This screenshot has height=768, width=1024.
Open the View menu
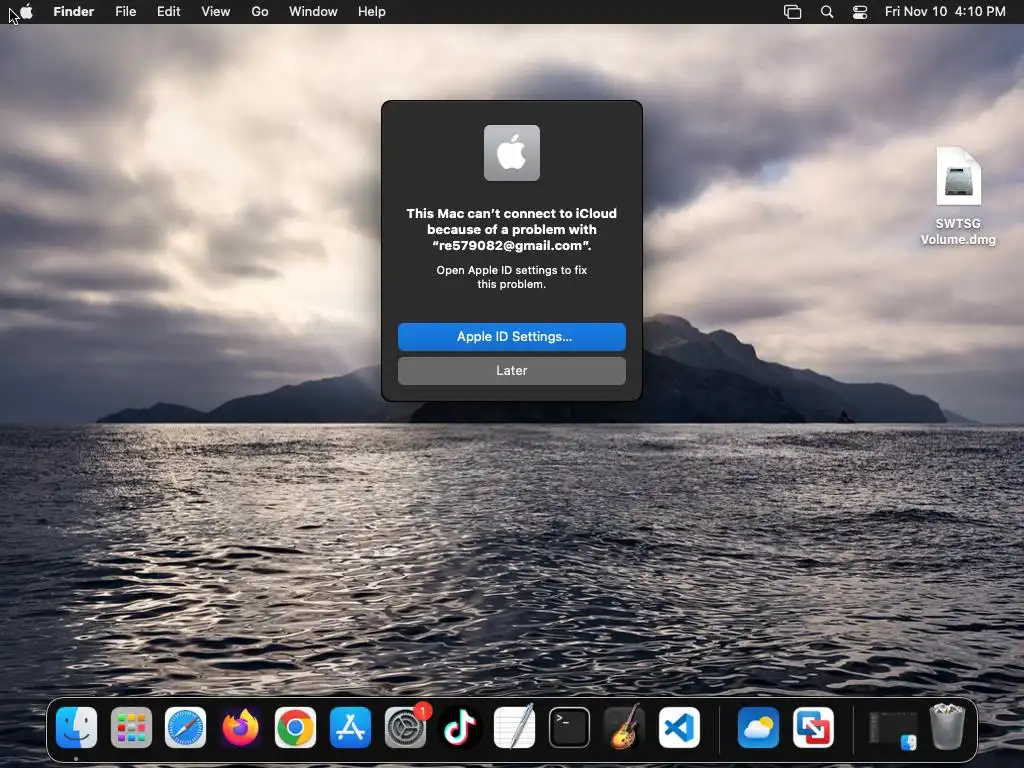tap(216, 12)
